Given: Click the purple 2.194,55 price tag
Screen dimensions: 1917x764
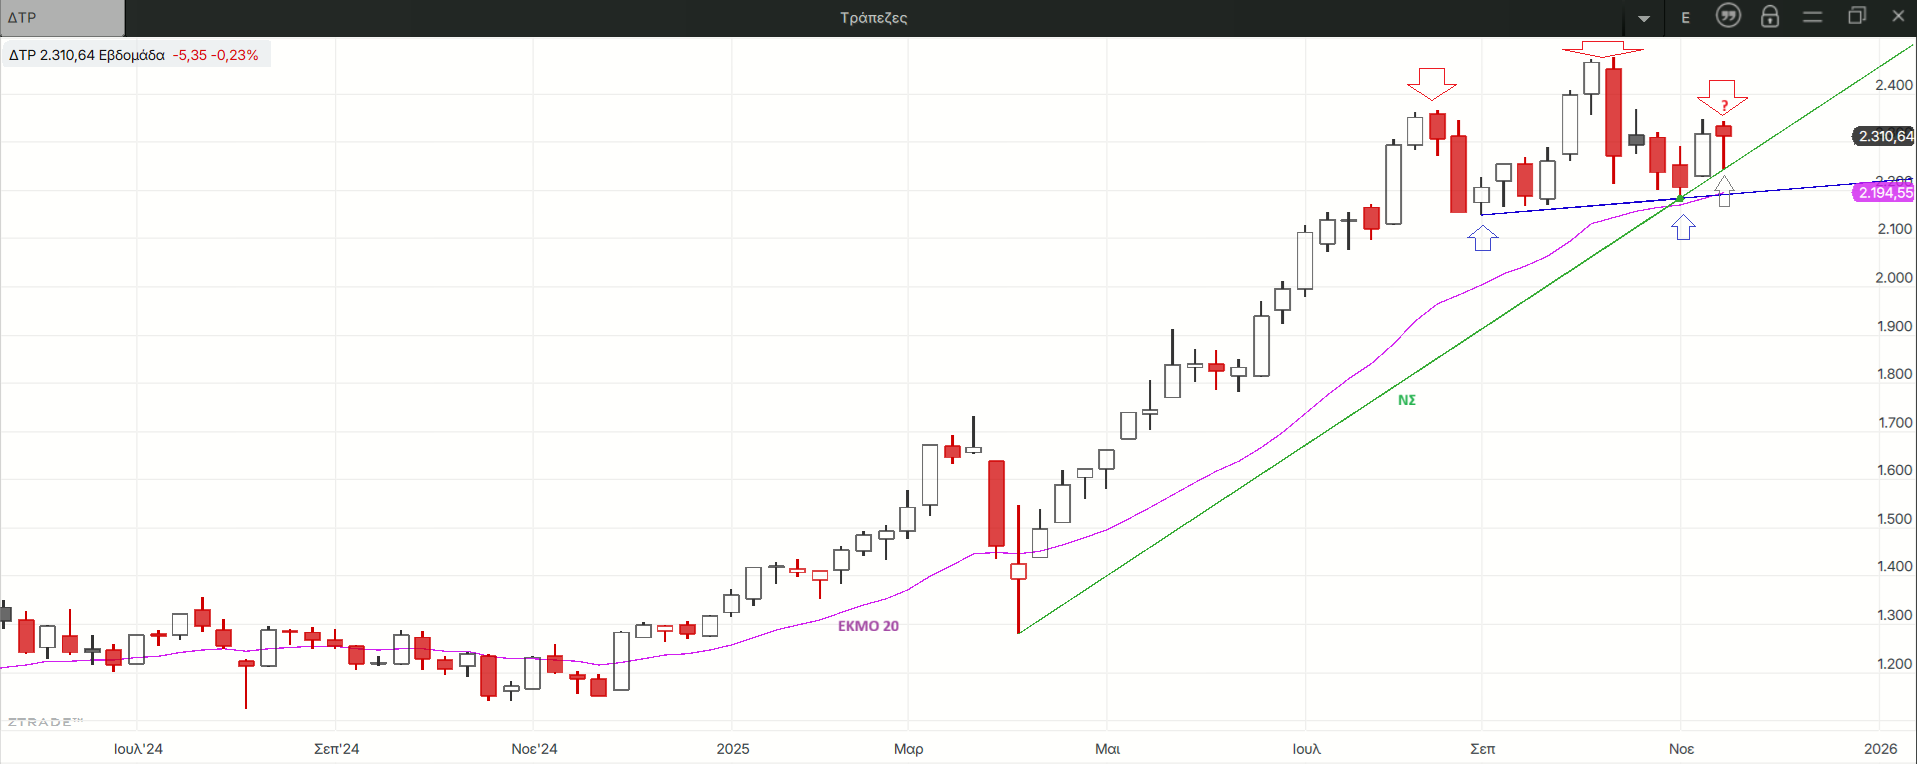Looking at the screenshot, I should (1884, 193).
